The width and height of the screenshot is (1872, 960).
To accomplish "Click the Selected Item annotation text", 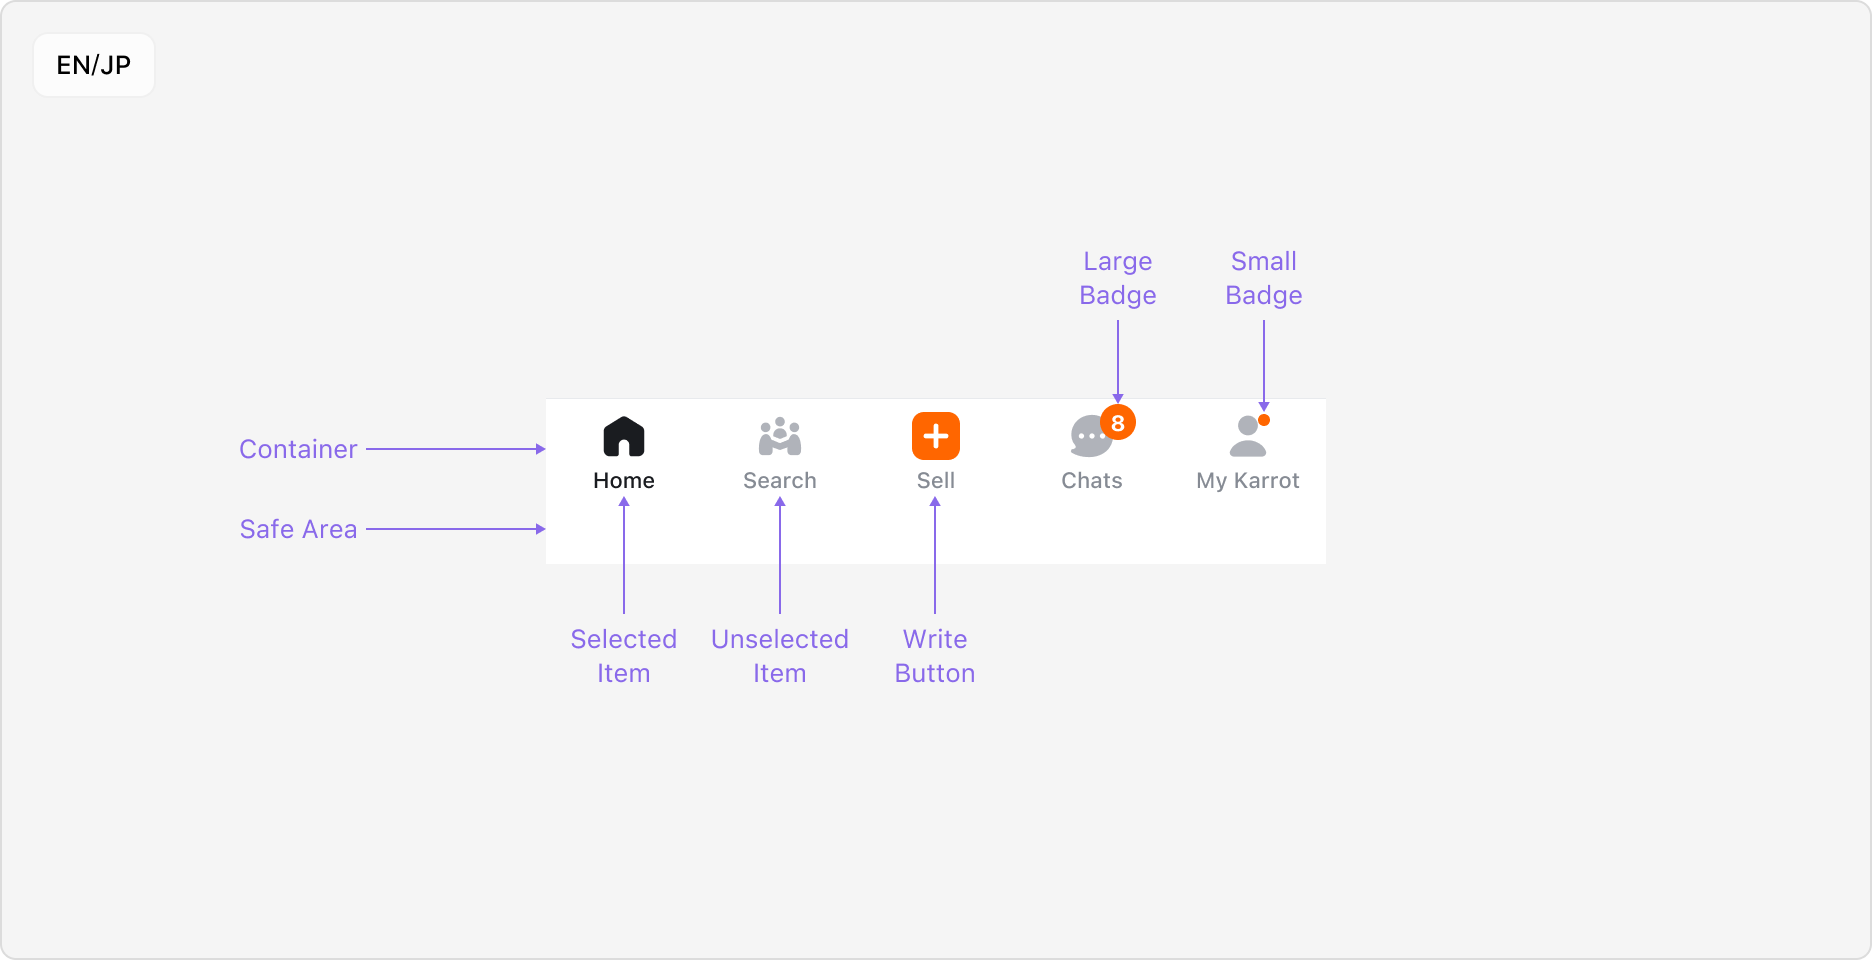I will [x=623, y=656].
